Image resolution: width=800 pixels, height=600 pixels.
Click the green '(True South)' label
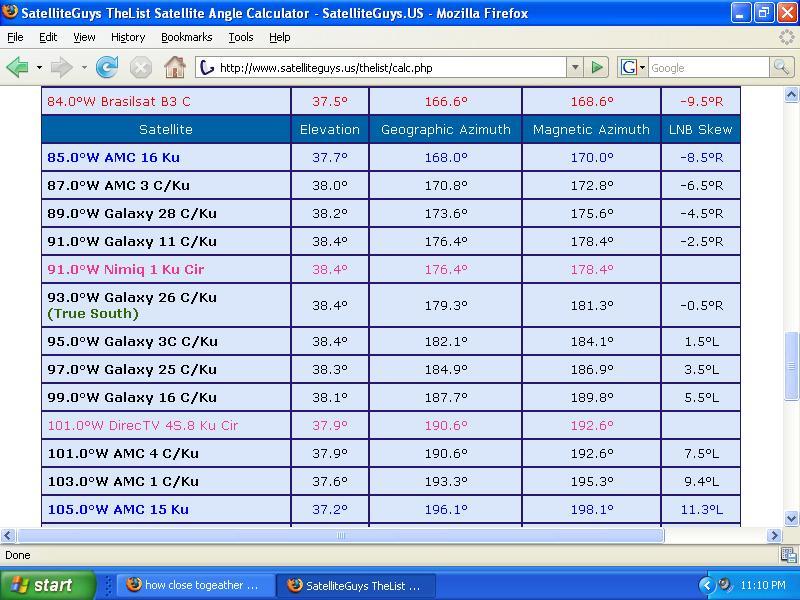pyautogui.click(x=93, y=313)
